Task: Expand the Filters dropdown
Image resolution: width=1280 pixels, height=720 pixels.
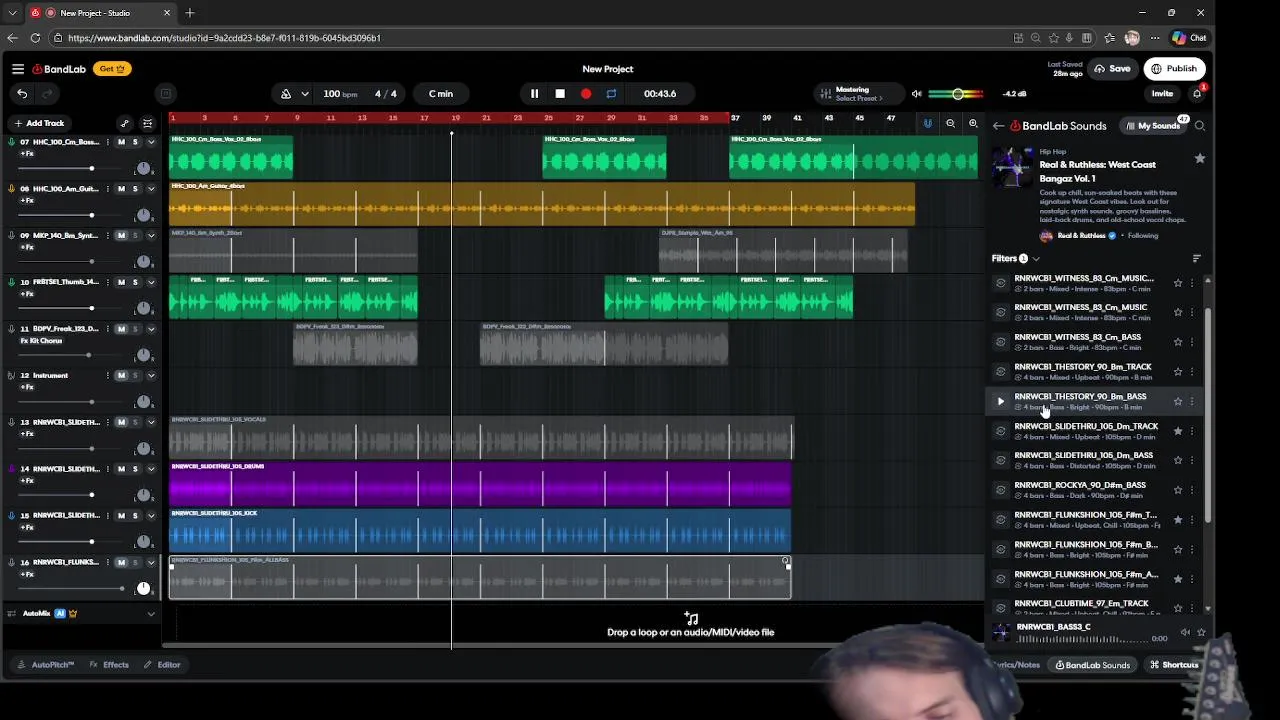Action: click(x=1016, y=259)
